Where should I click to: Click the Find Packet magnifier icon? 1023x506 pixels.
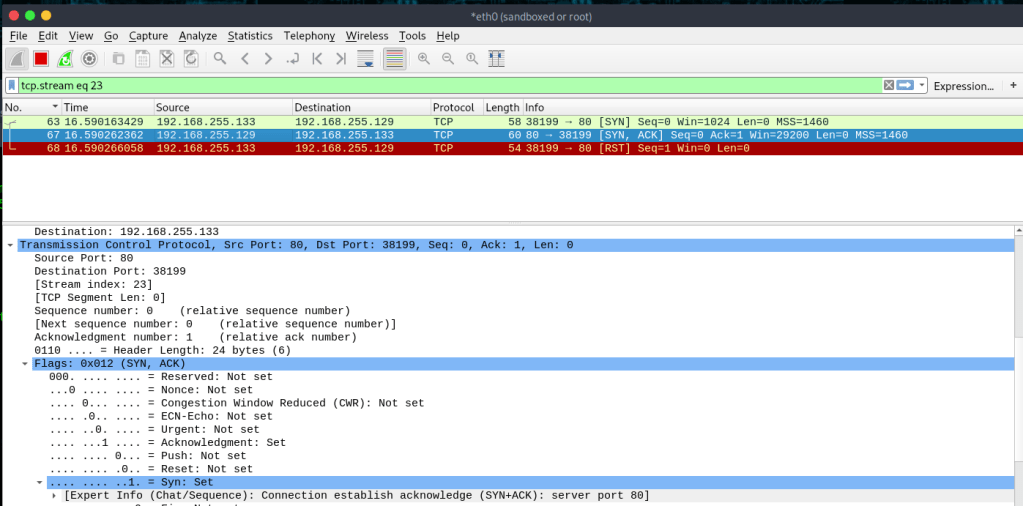(219, 59)
